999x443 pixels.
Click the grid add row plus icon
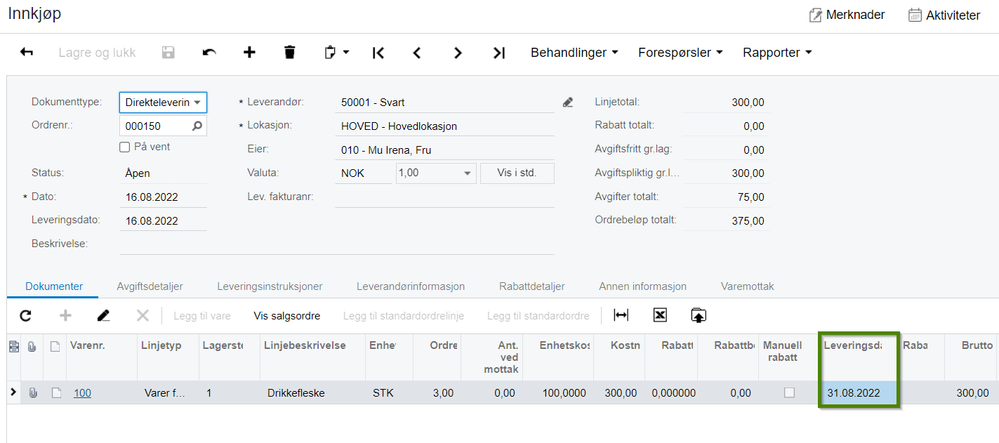point(65,316)
